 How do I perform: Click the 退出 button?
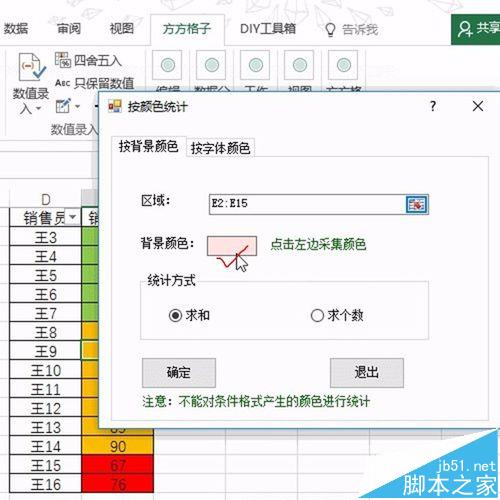click(367, 373)
